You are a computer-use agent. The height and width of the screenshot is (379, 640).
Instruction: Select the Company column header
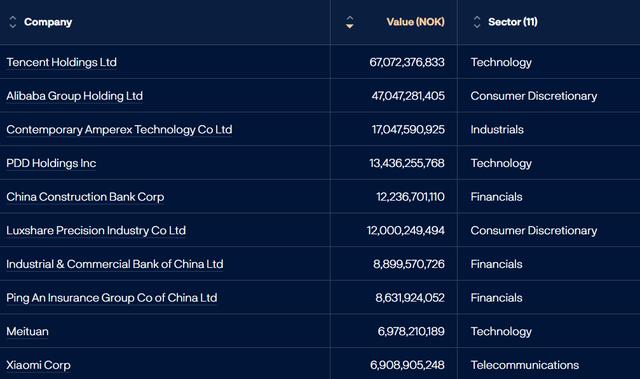click(x=48, y=22)
